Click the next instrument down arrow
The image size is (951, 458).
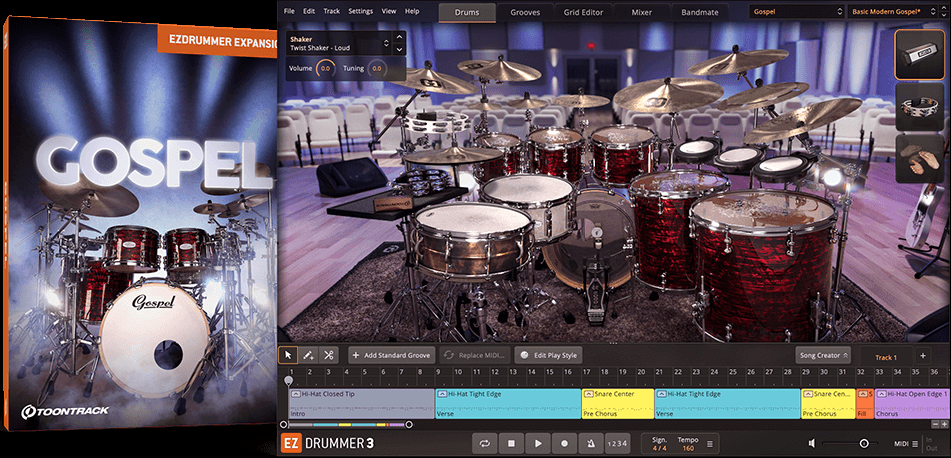[x=398, y=49]
